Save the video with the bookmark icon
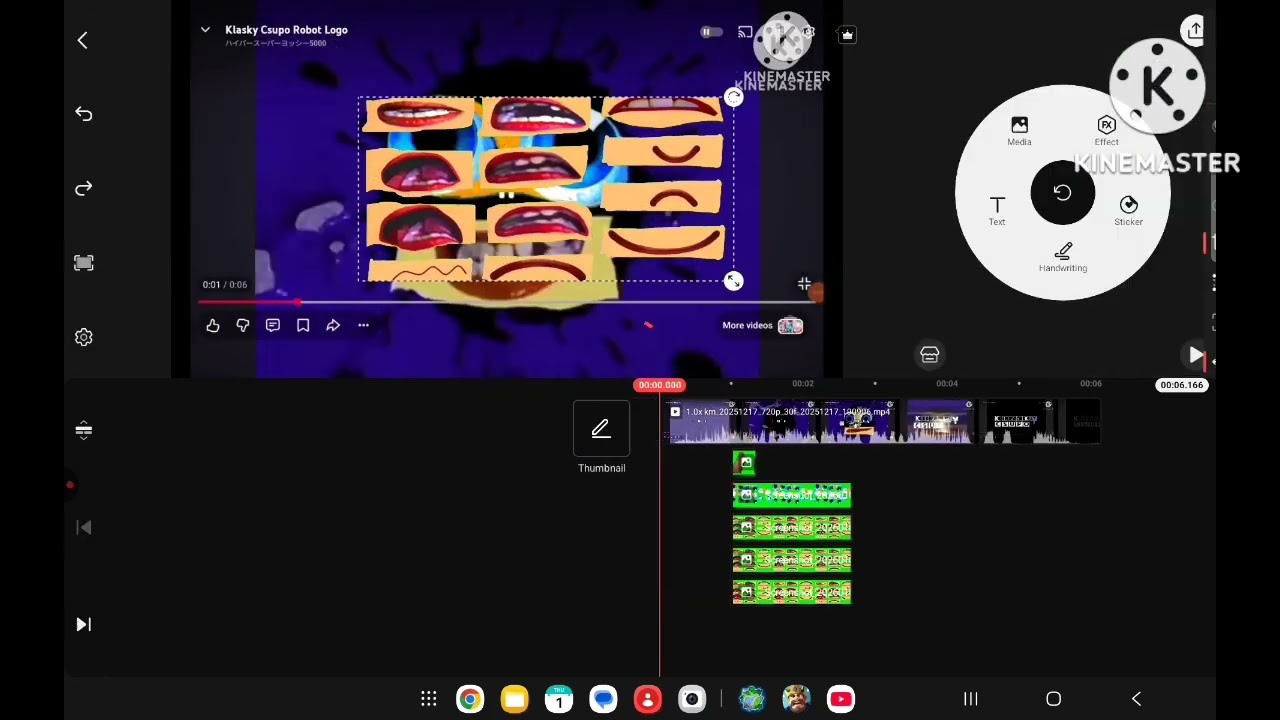 (303, 325)
